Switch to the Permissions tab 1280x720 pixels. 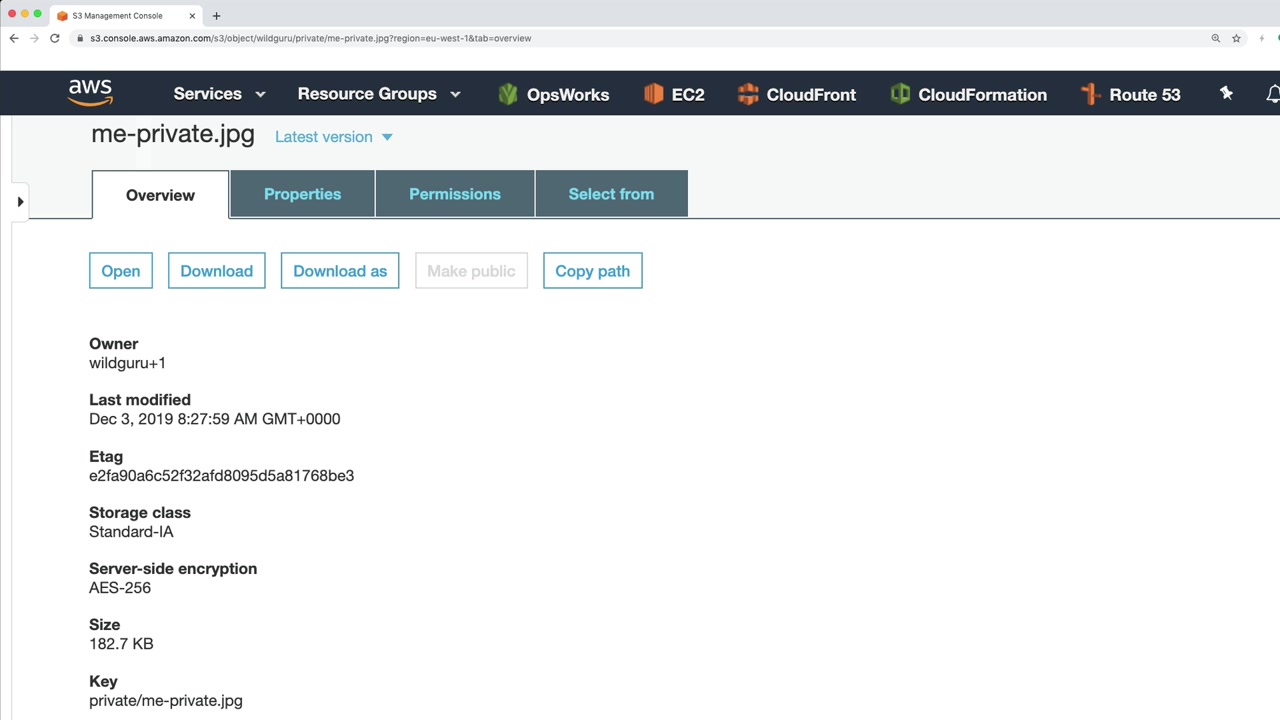coord(455,194)
